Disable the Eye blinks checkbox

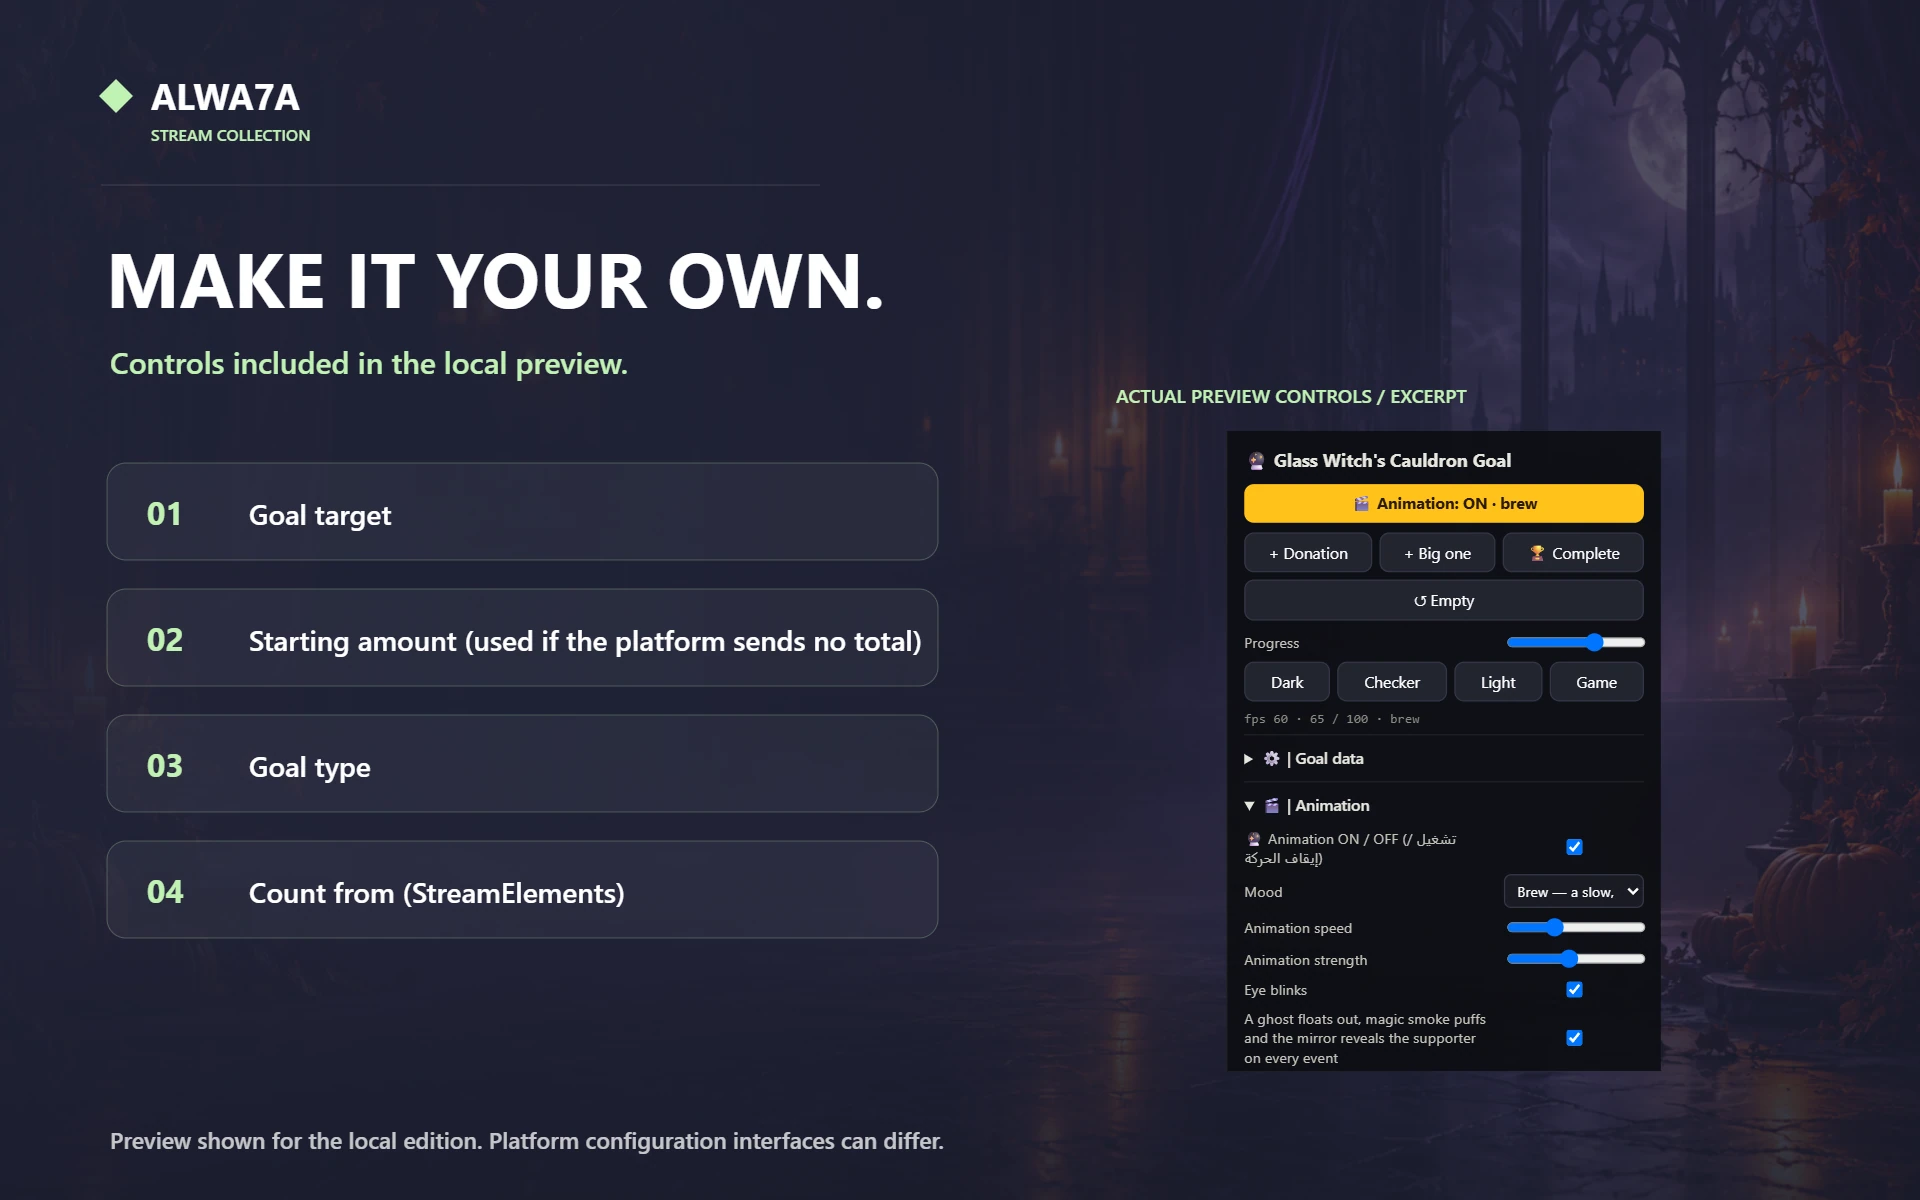[x=1574, y=989]
